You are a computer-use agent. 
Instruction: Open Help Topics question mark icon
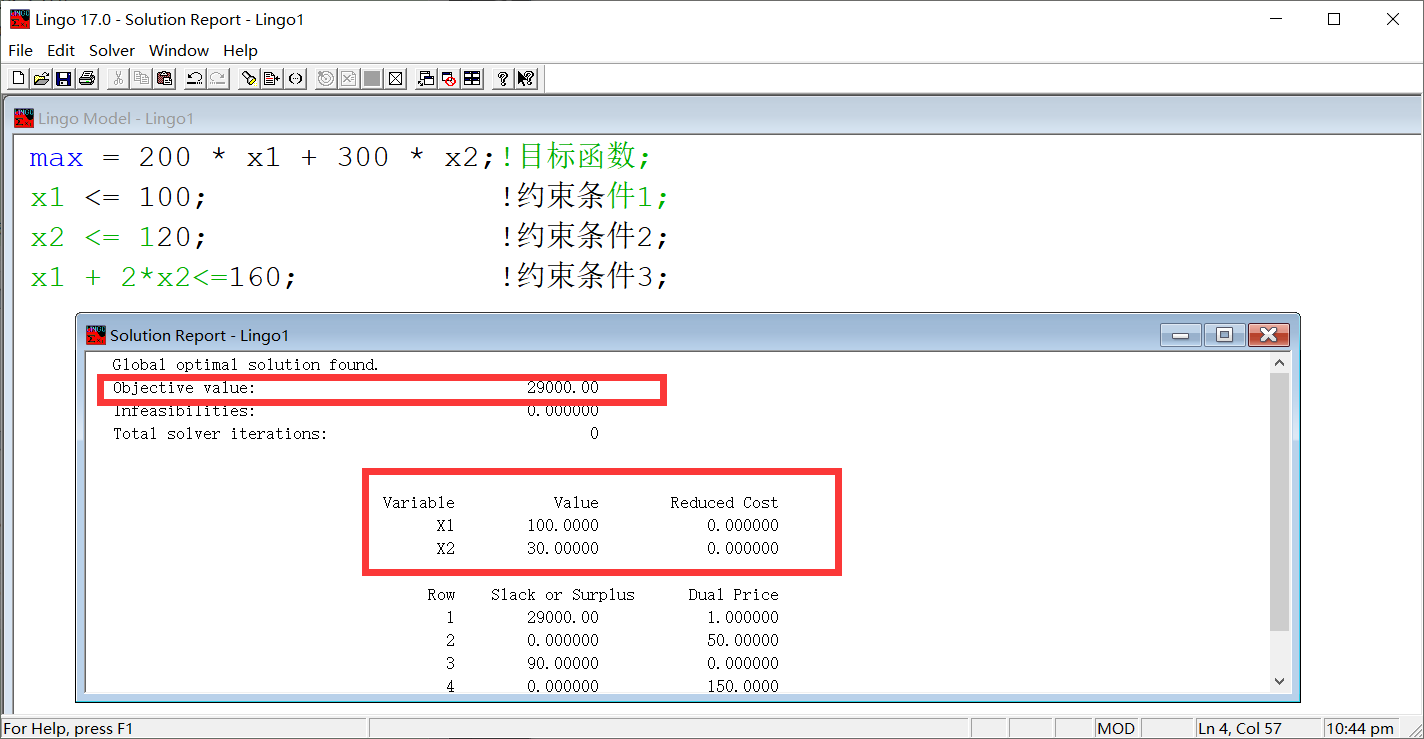coord(503,78)
